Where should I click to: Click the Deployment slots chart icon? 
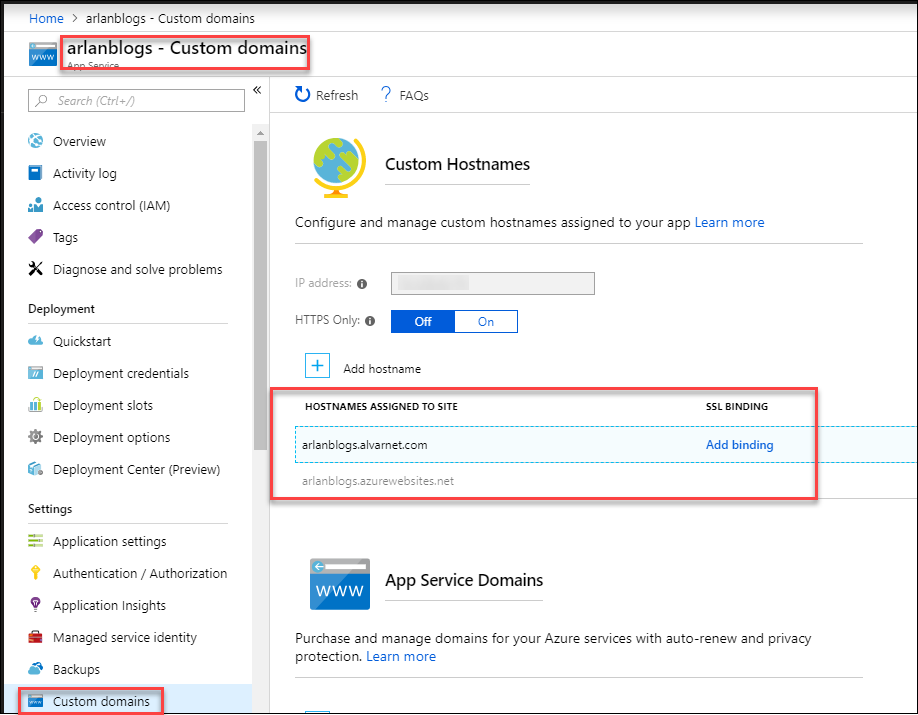(36, 405)
